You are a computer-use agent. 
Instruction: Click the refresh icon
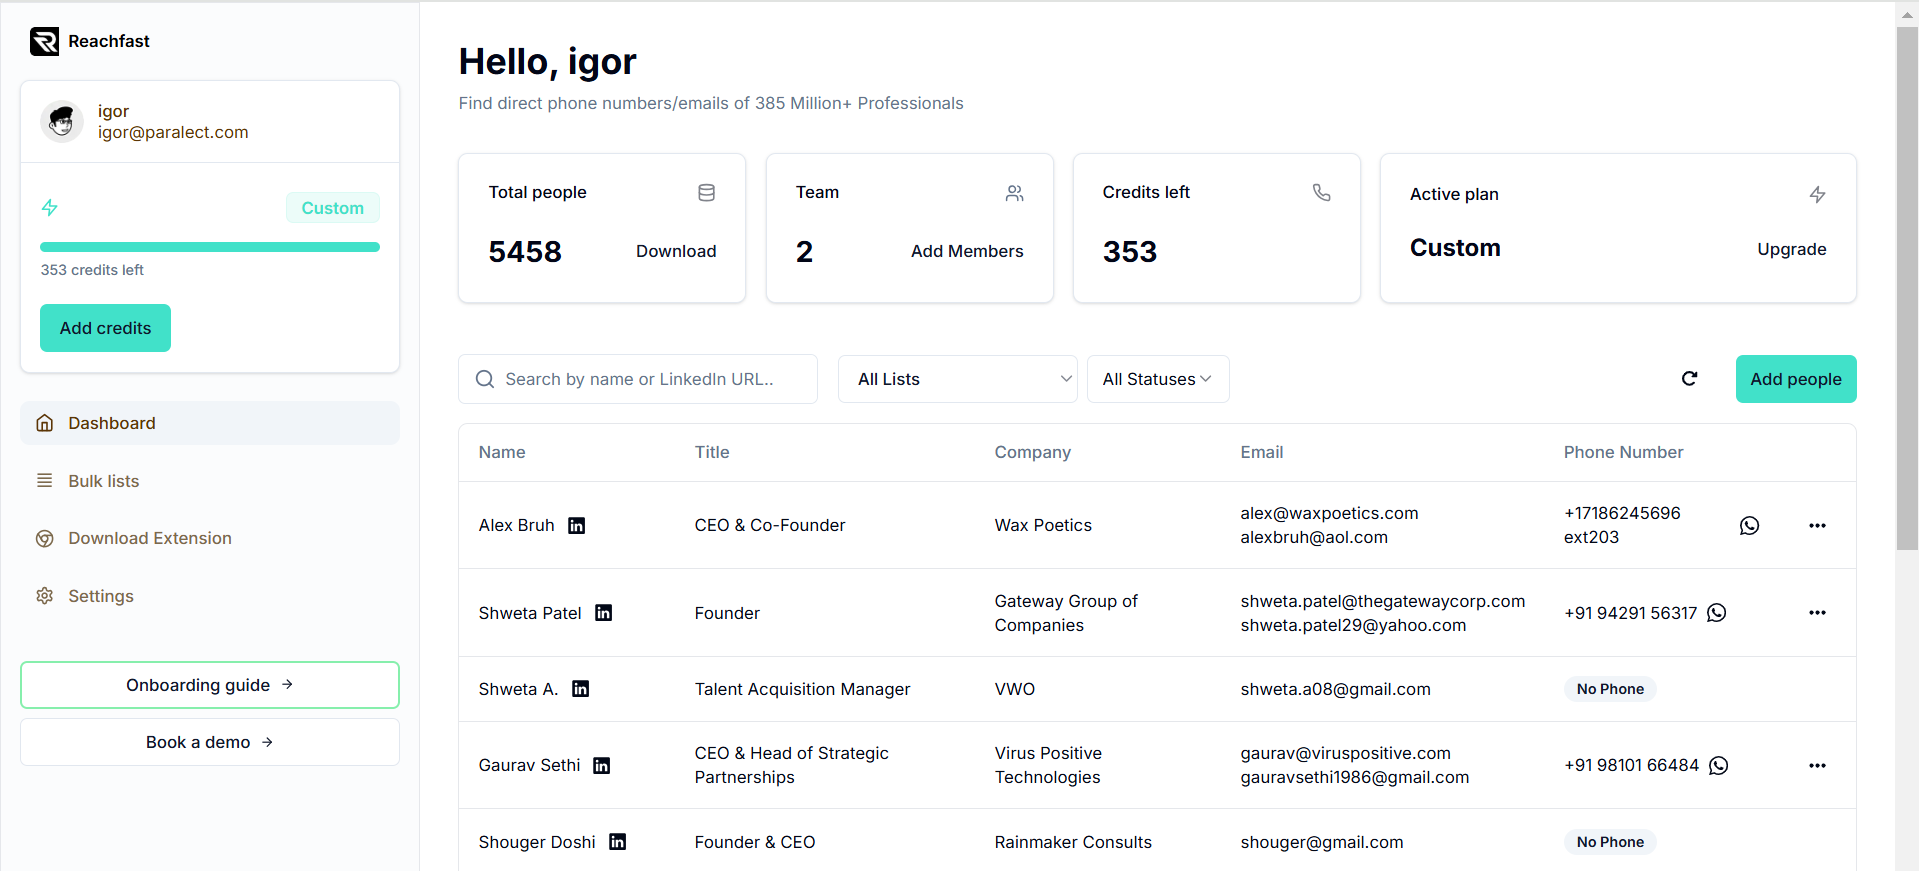click(x=1689, y=379)
